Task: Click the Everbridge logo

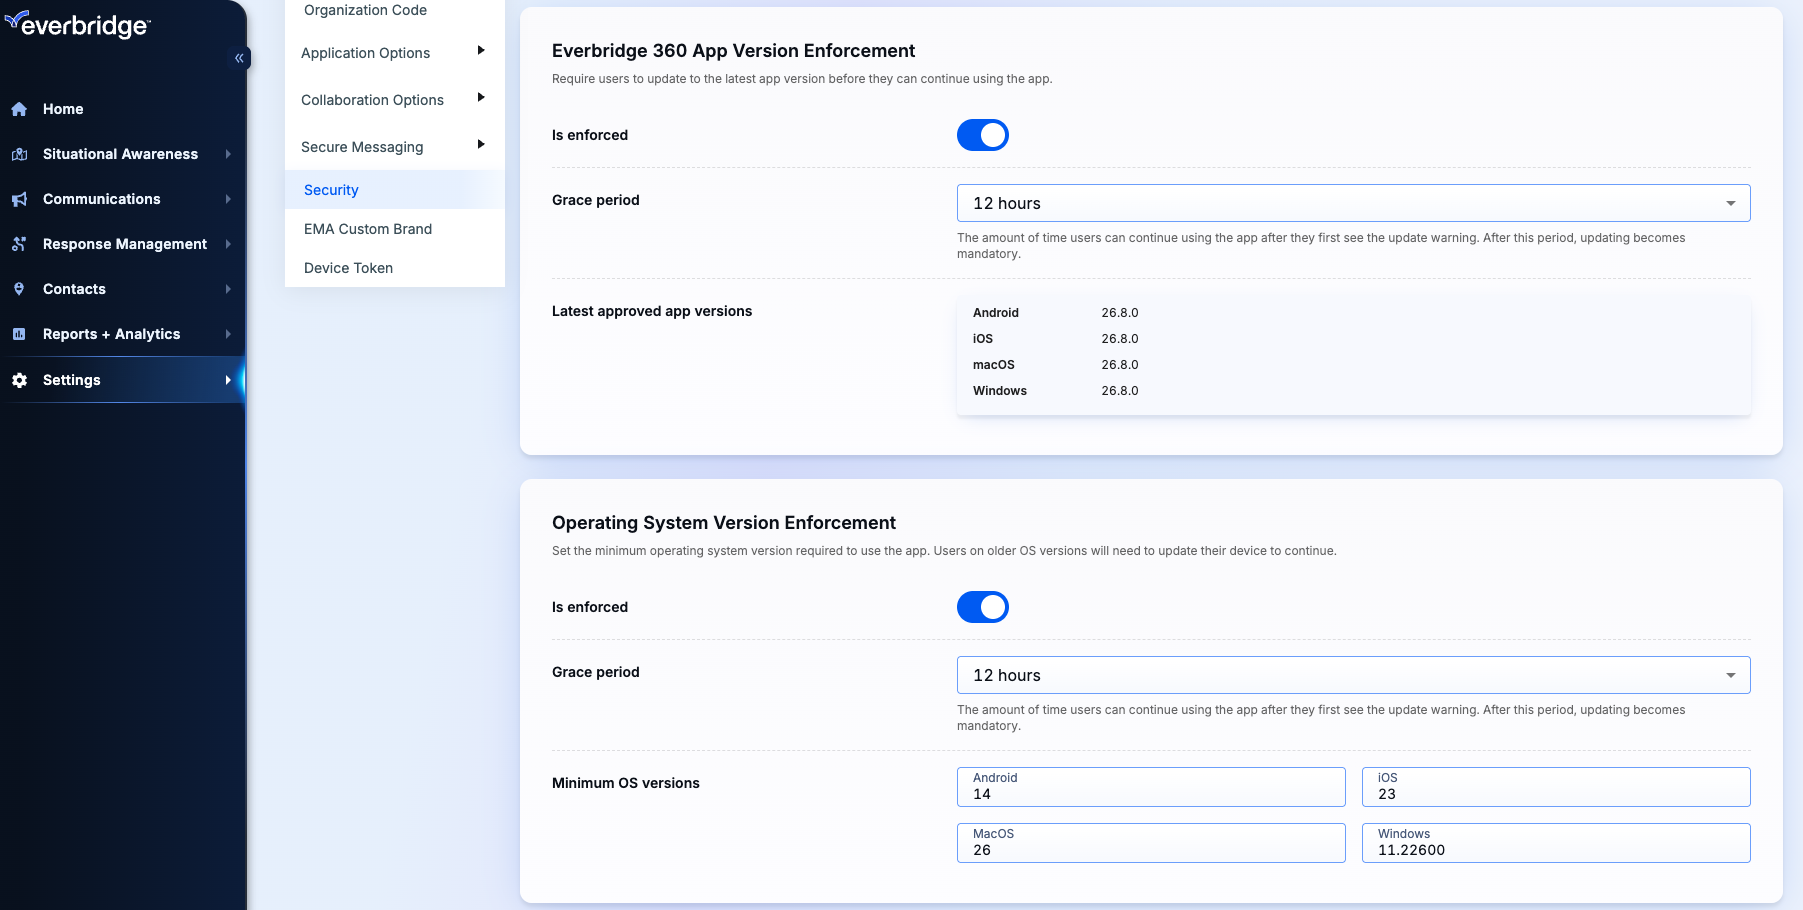Action: pyautogui.click(x=77, y=24)
